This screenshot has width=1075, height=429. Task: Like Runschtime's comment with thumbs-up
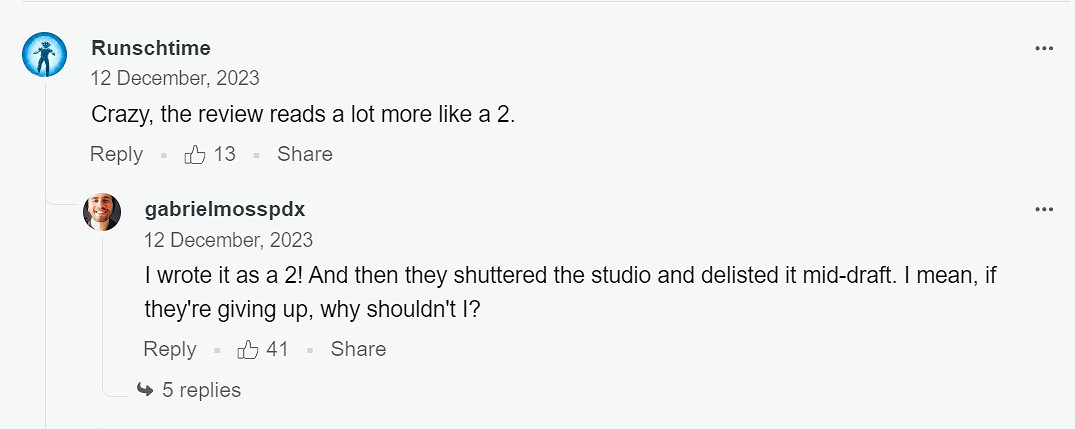pyautogui.click(x=195, y=154)
